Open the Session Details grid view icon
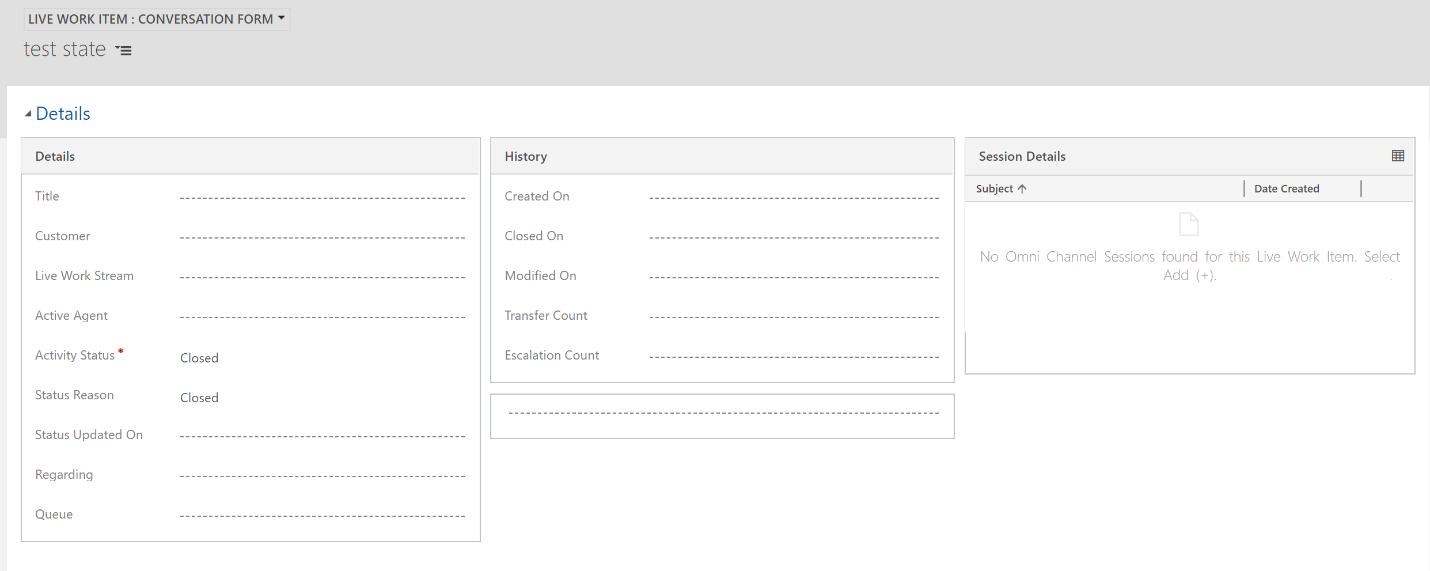1430x571 pixels. click(x=1397, y=156)
